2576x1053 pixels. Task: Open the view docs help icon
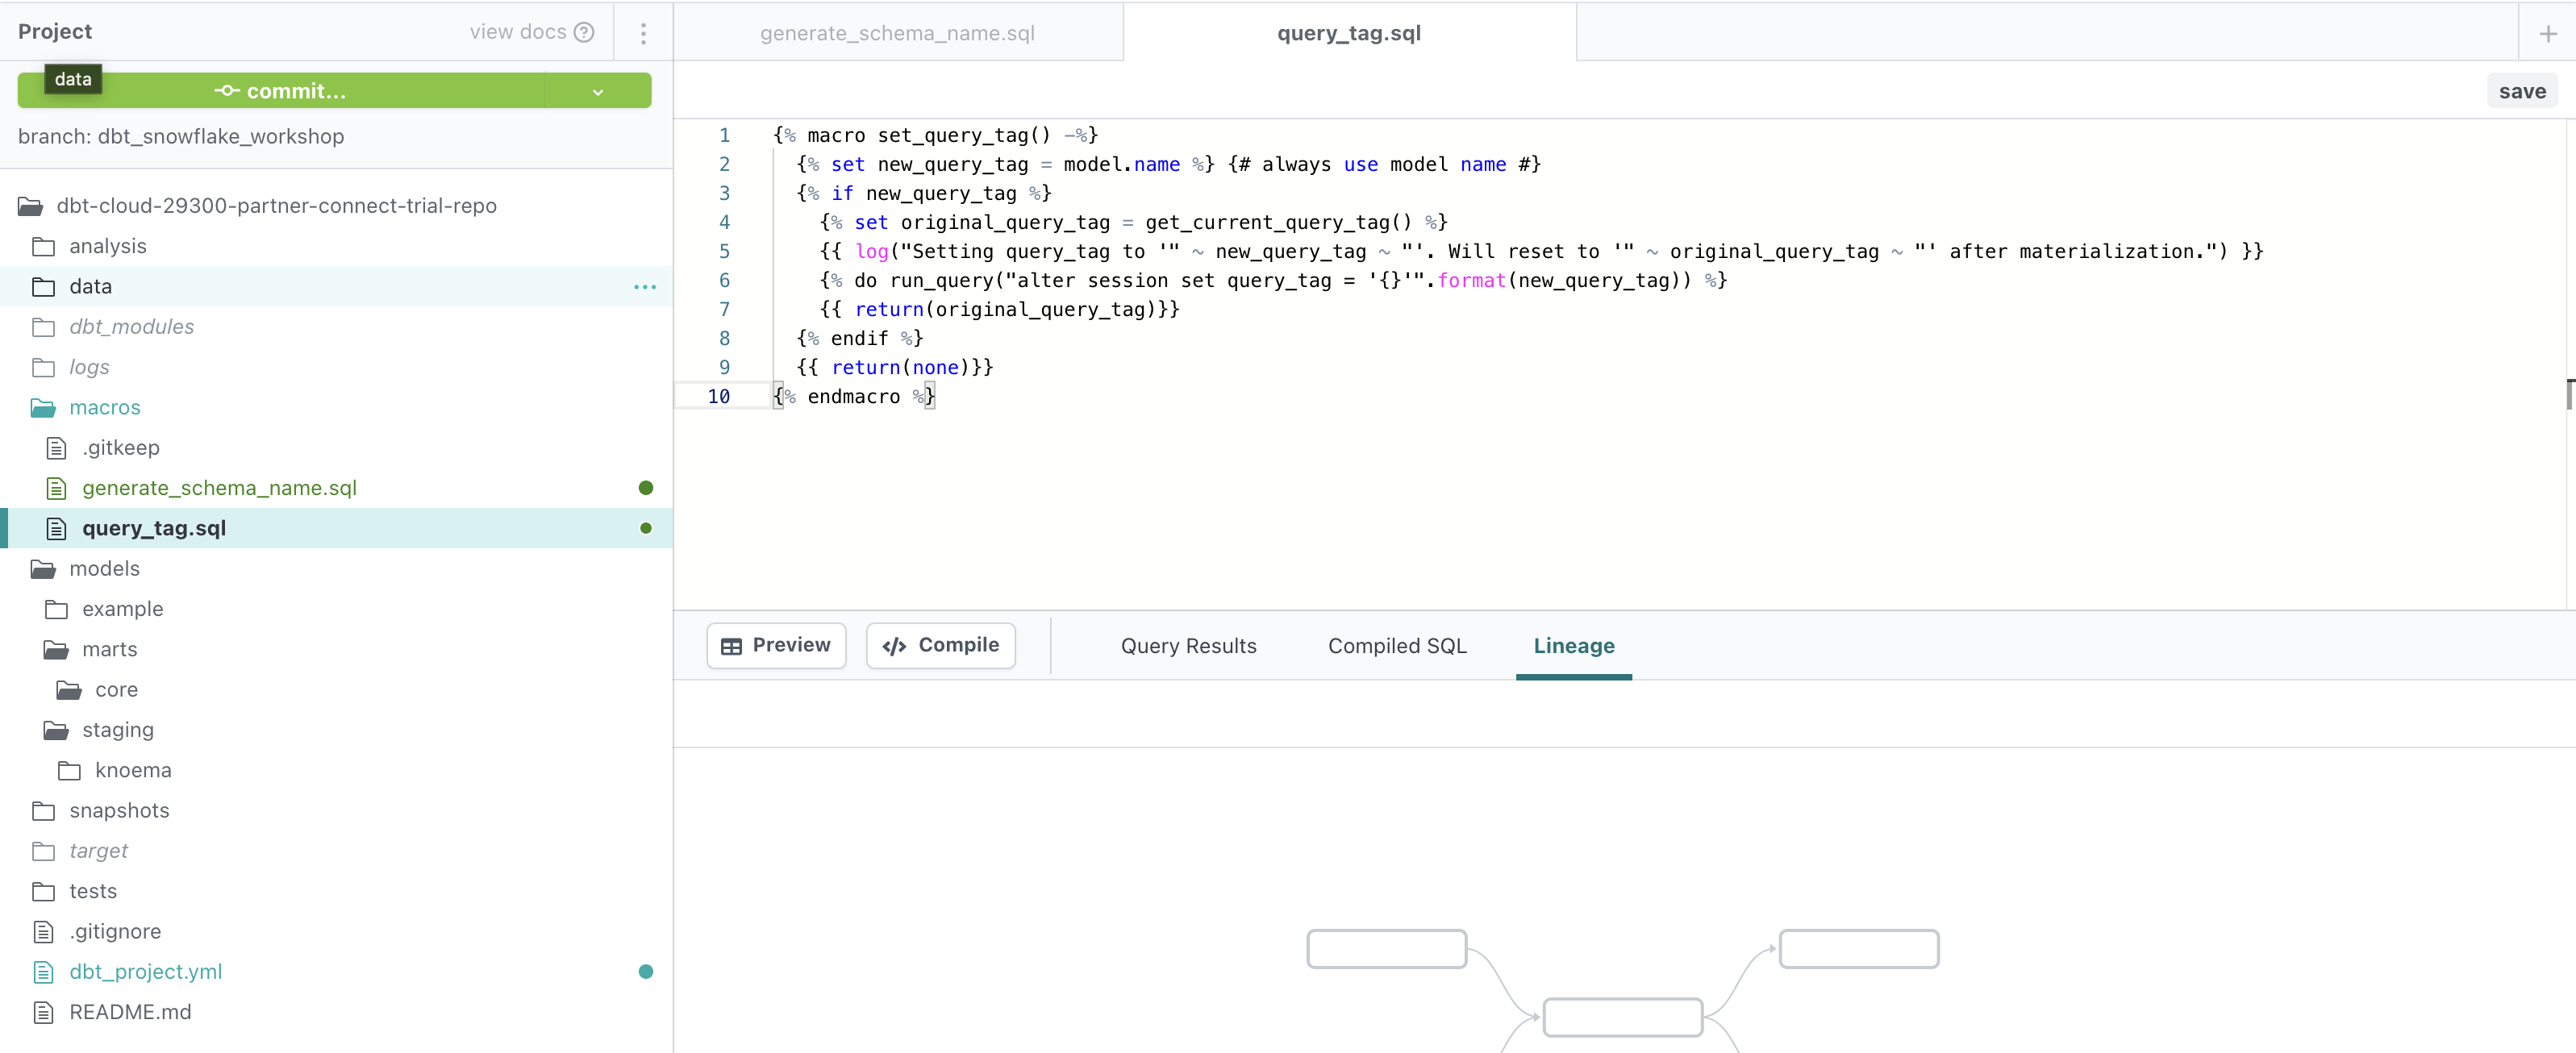[x=584, y=32]
